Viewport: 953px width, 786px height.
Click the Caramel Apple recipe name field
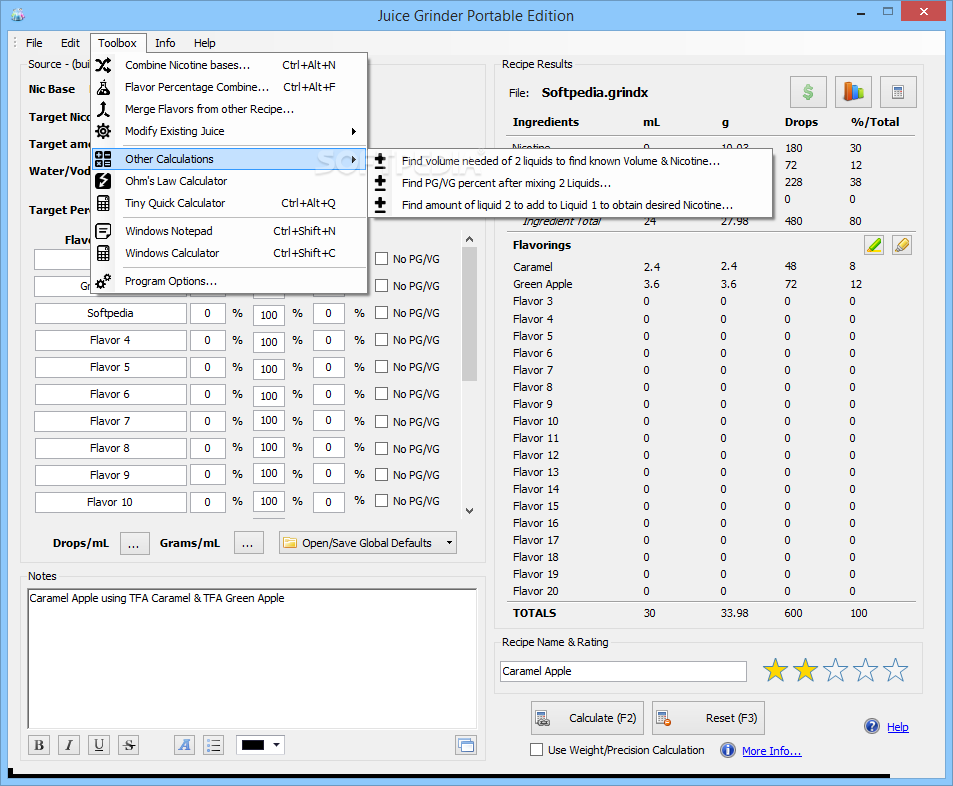[624, 671]
